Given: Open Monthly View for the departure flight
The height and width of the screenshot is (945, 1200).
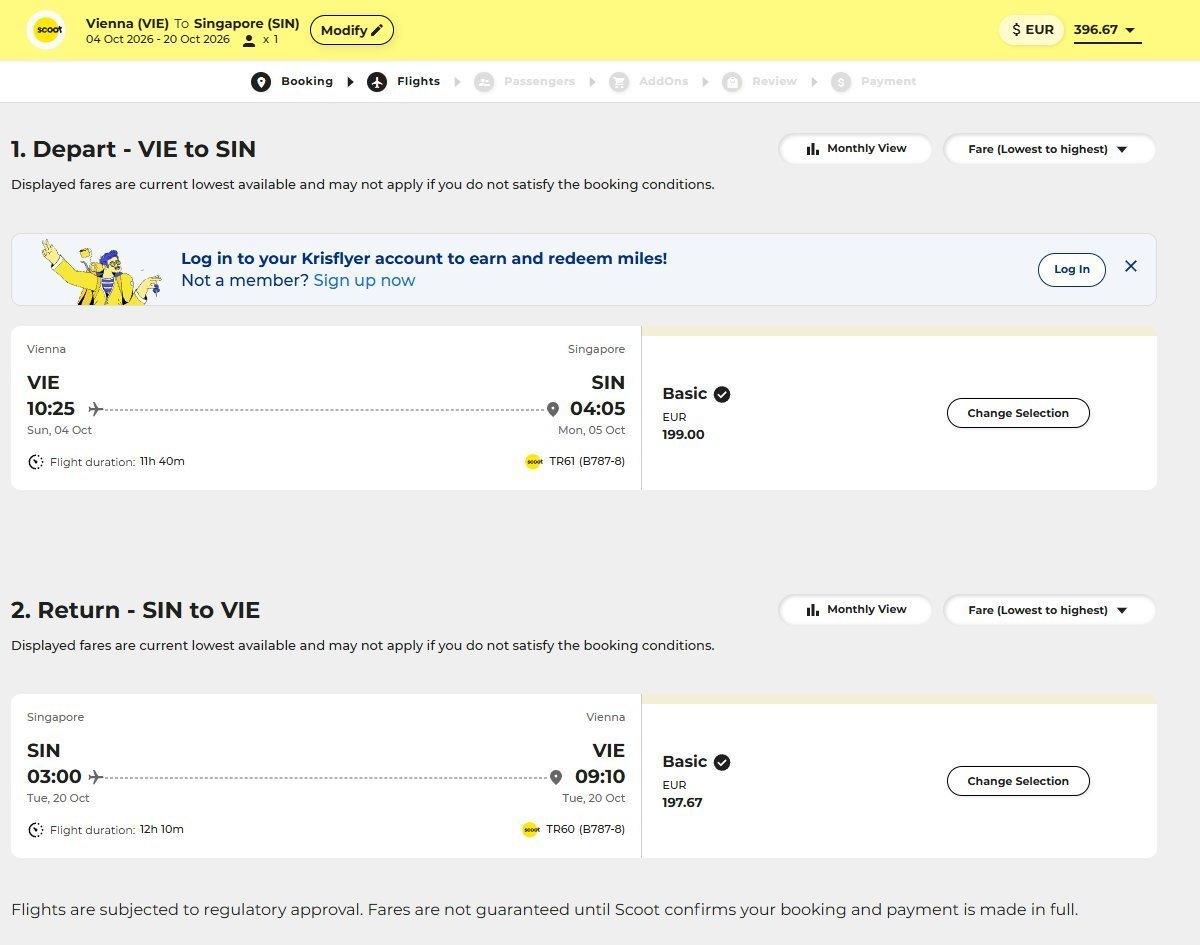Looking at the screenshot, I should coord(855,149).
